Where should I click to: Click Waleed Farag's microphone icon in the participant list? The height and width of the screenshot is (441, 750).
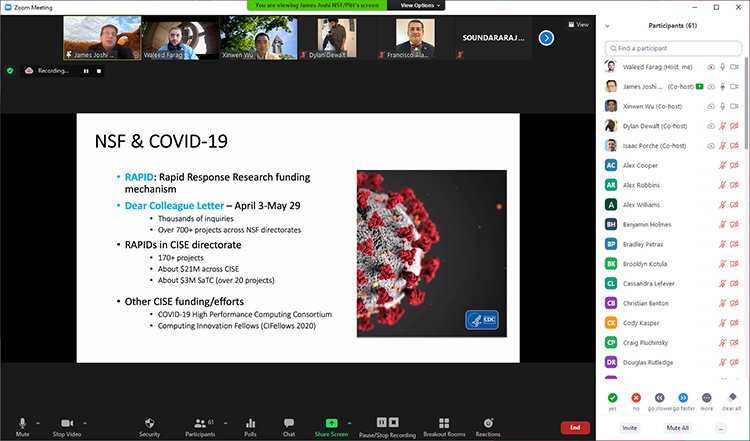click(x=723, y=67)
